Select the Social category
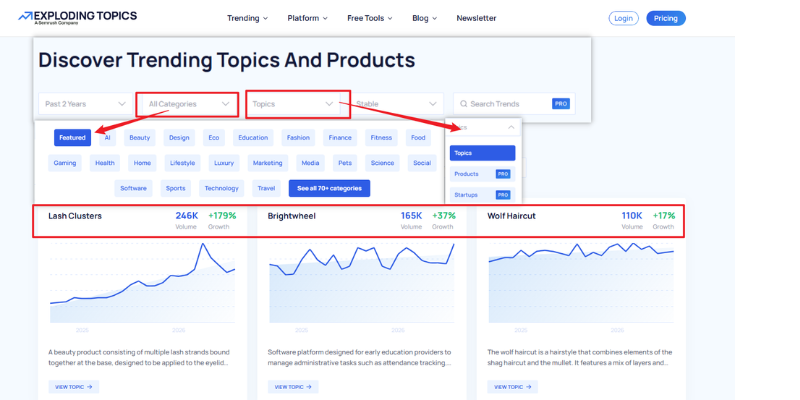800x400 pixels. click(x=422, y=163)
